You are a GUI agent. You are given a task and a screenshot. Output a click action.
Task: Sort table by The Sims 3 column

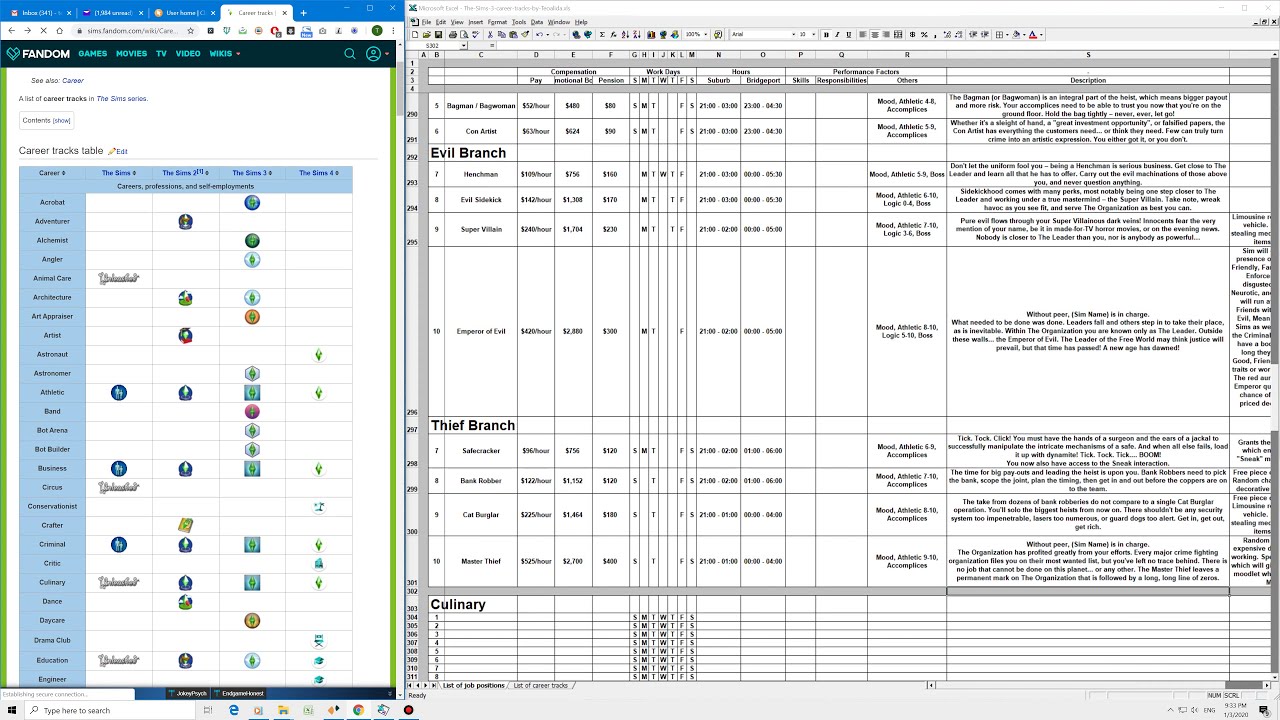tap(252, 173)
